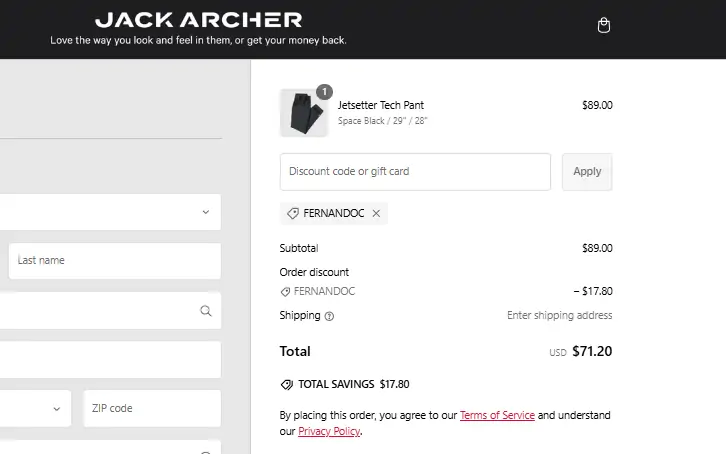Click into the ZIP code field

[151, 408]
